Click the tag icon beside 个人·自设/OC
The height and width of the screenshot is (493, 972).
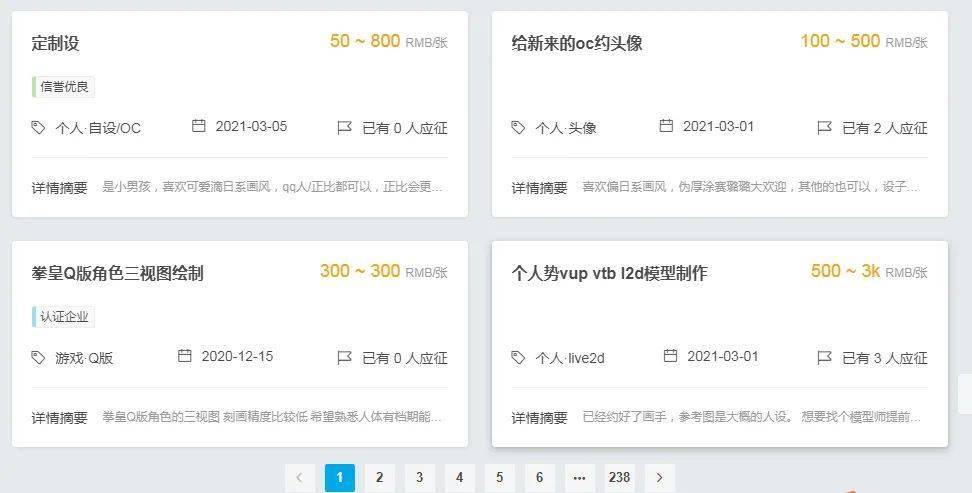pyautogui.click(x=38, y=128)
